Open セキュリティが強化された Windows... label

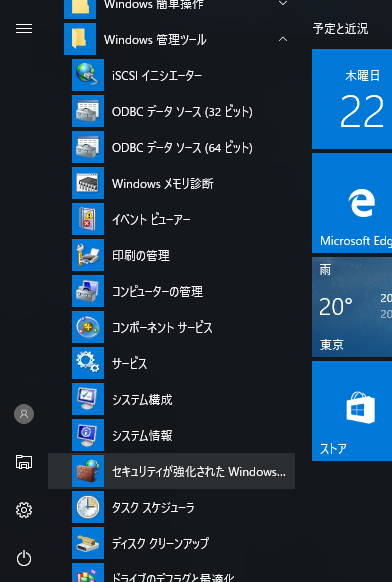pyautogui.click(x=199, y=471)
